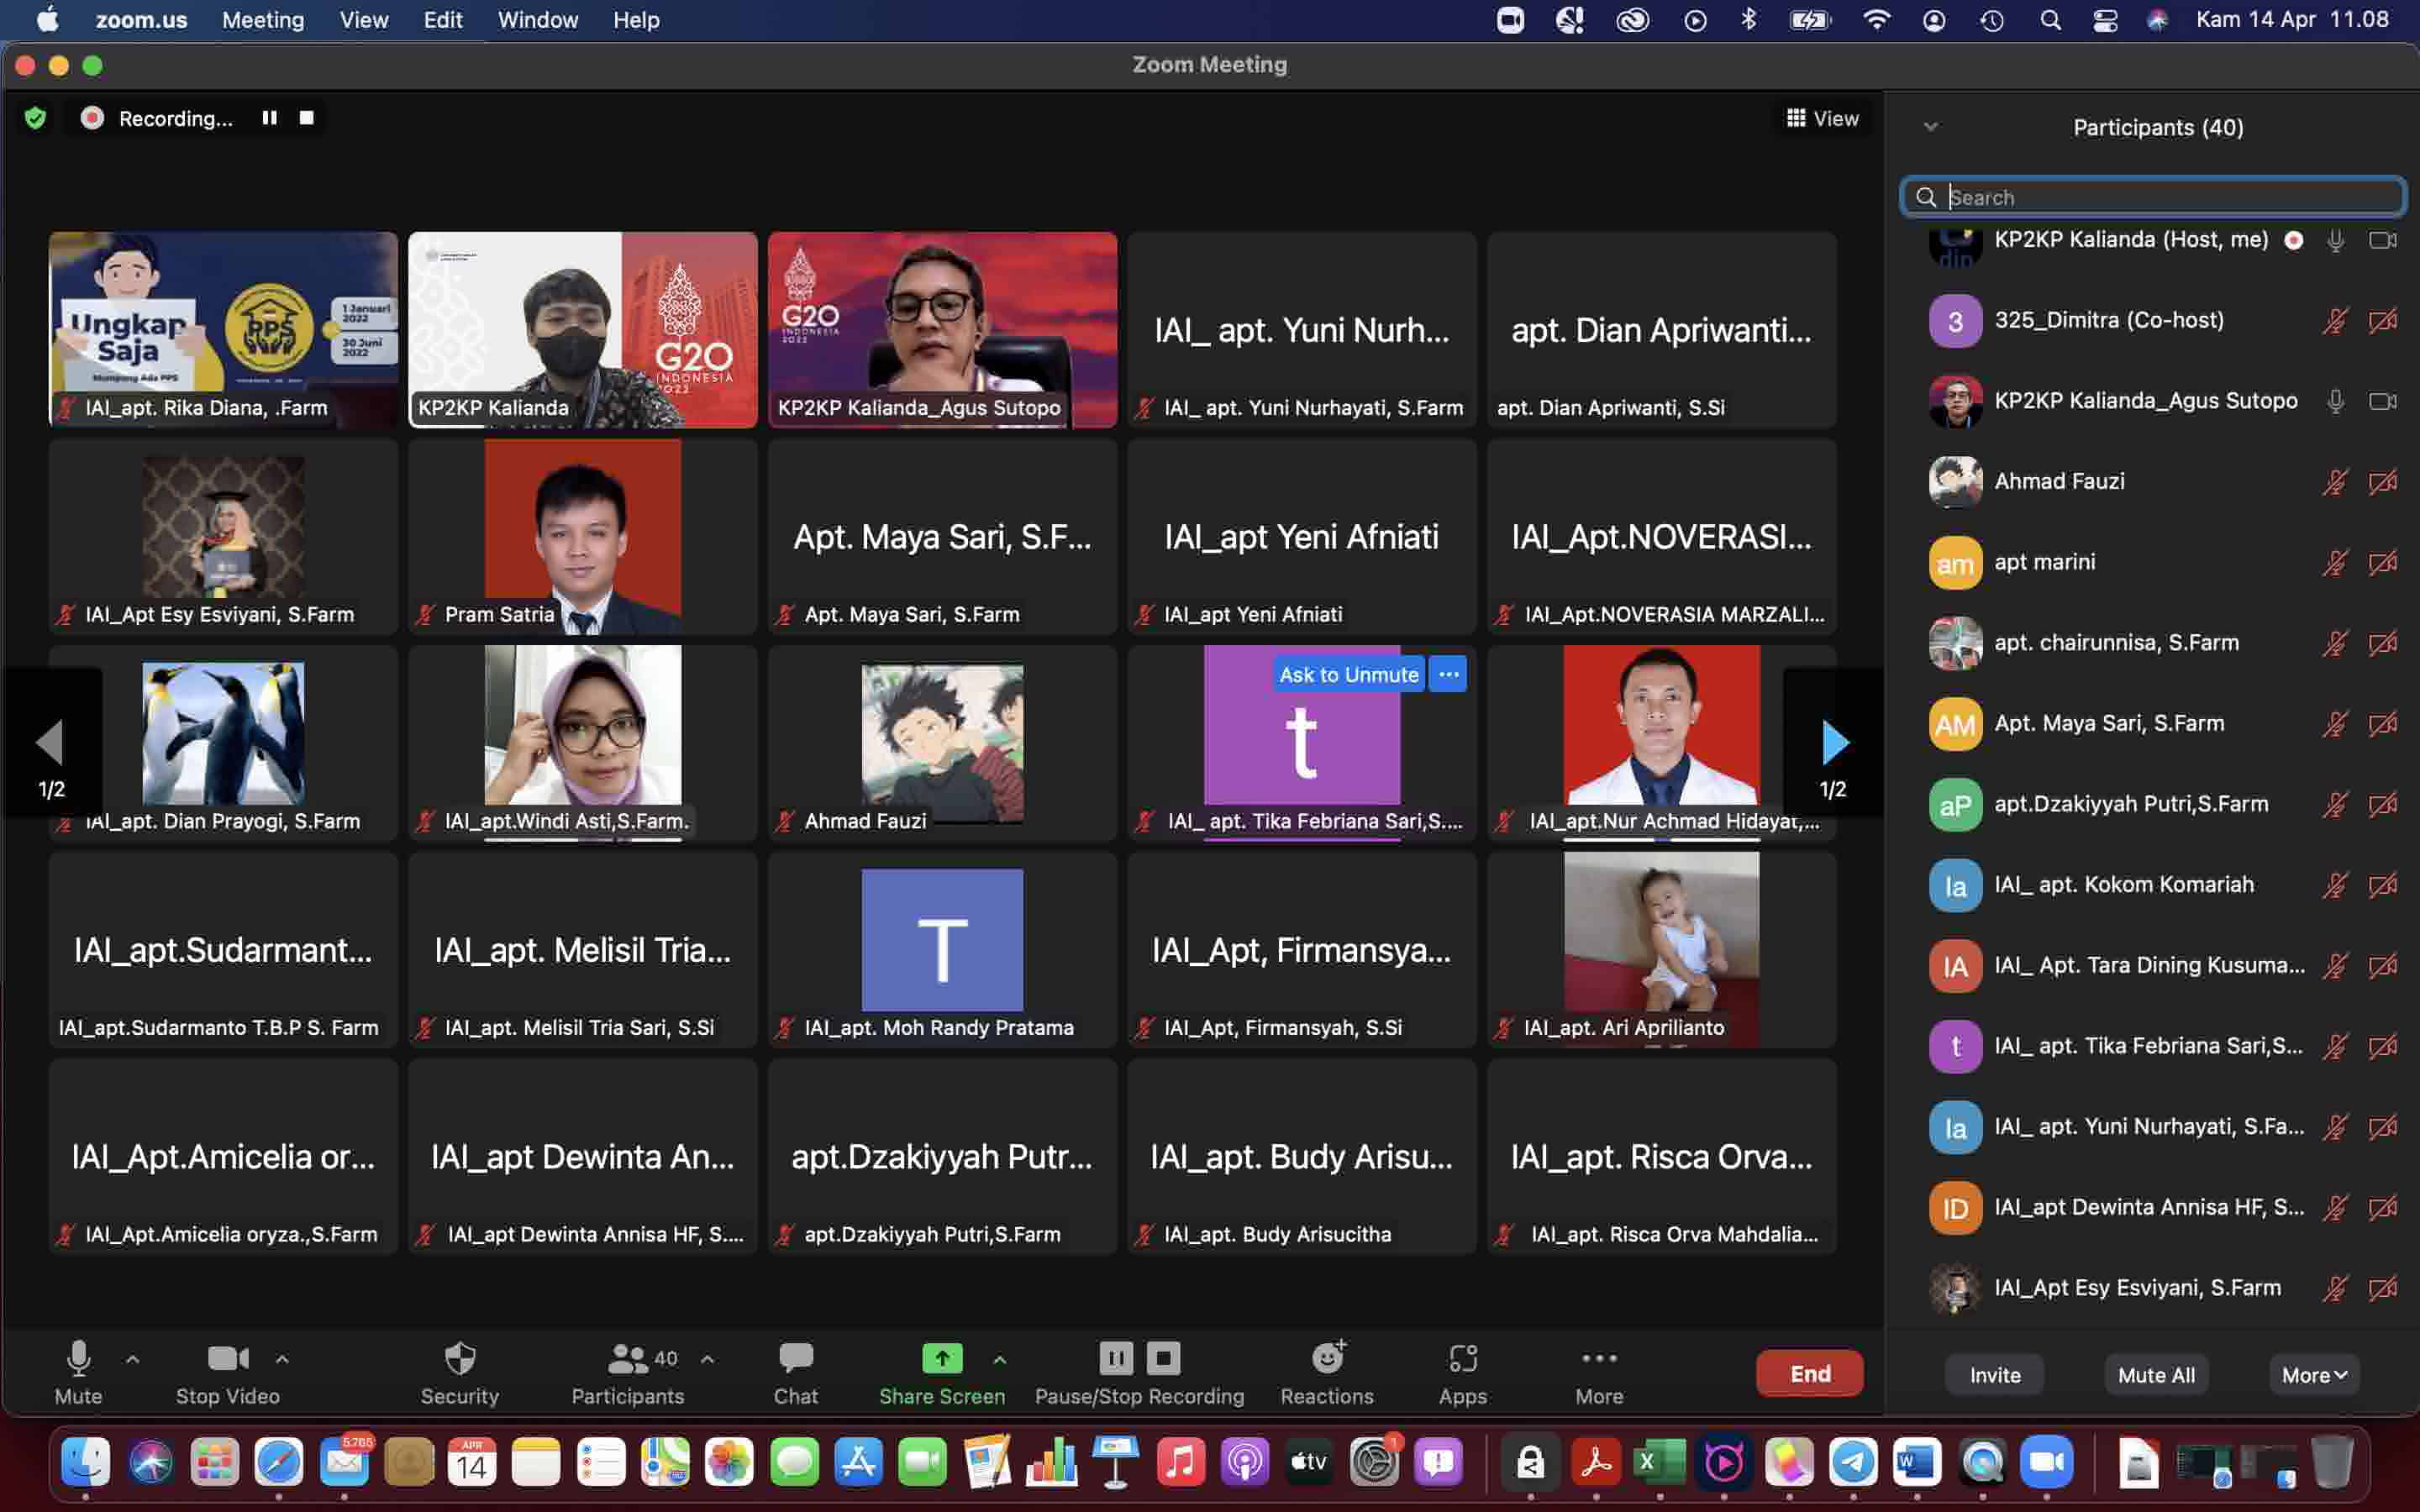Mute the microphone
The height and width of the screenshot is (1512, 2420).
[x=78, y=1360]
